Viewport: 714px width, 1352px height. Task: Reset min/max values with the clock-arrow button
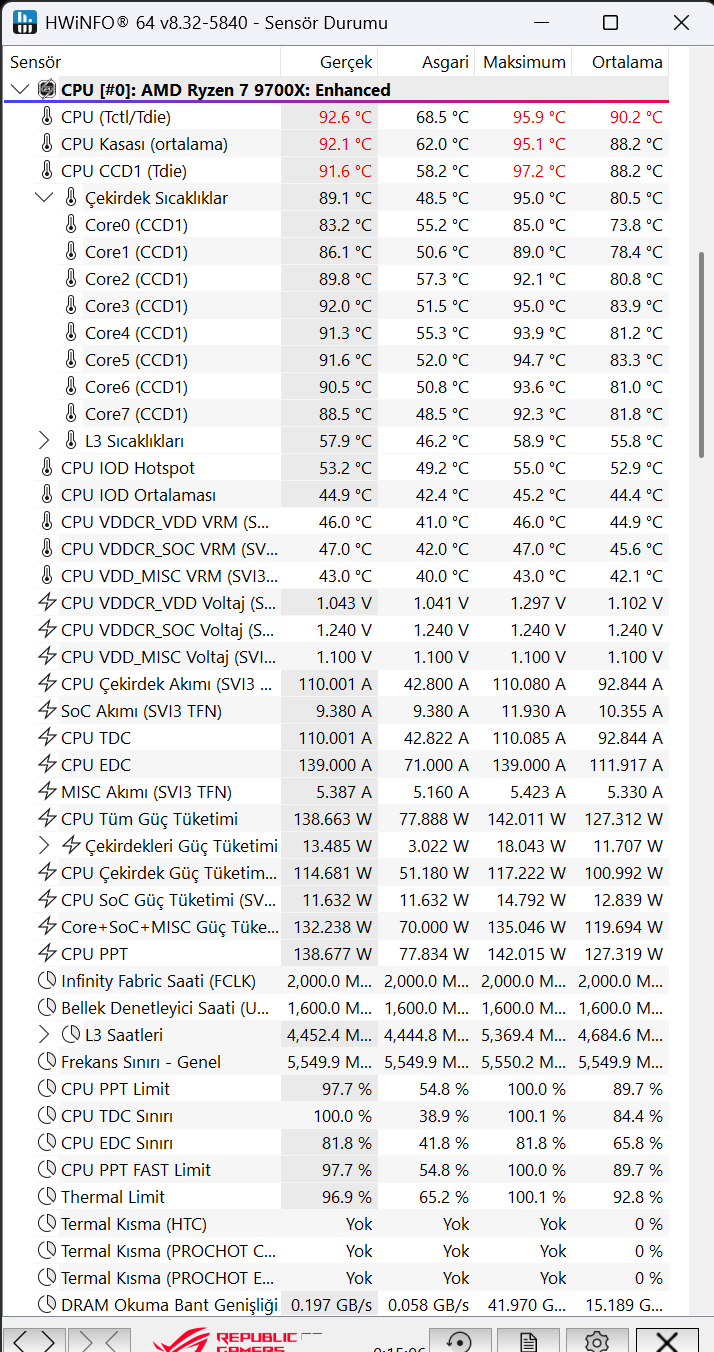[460, 1341]
